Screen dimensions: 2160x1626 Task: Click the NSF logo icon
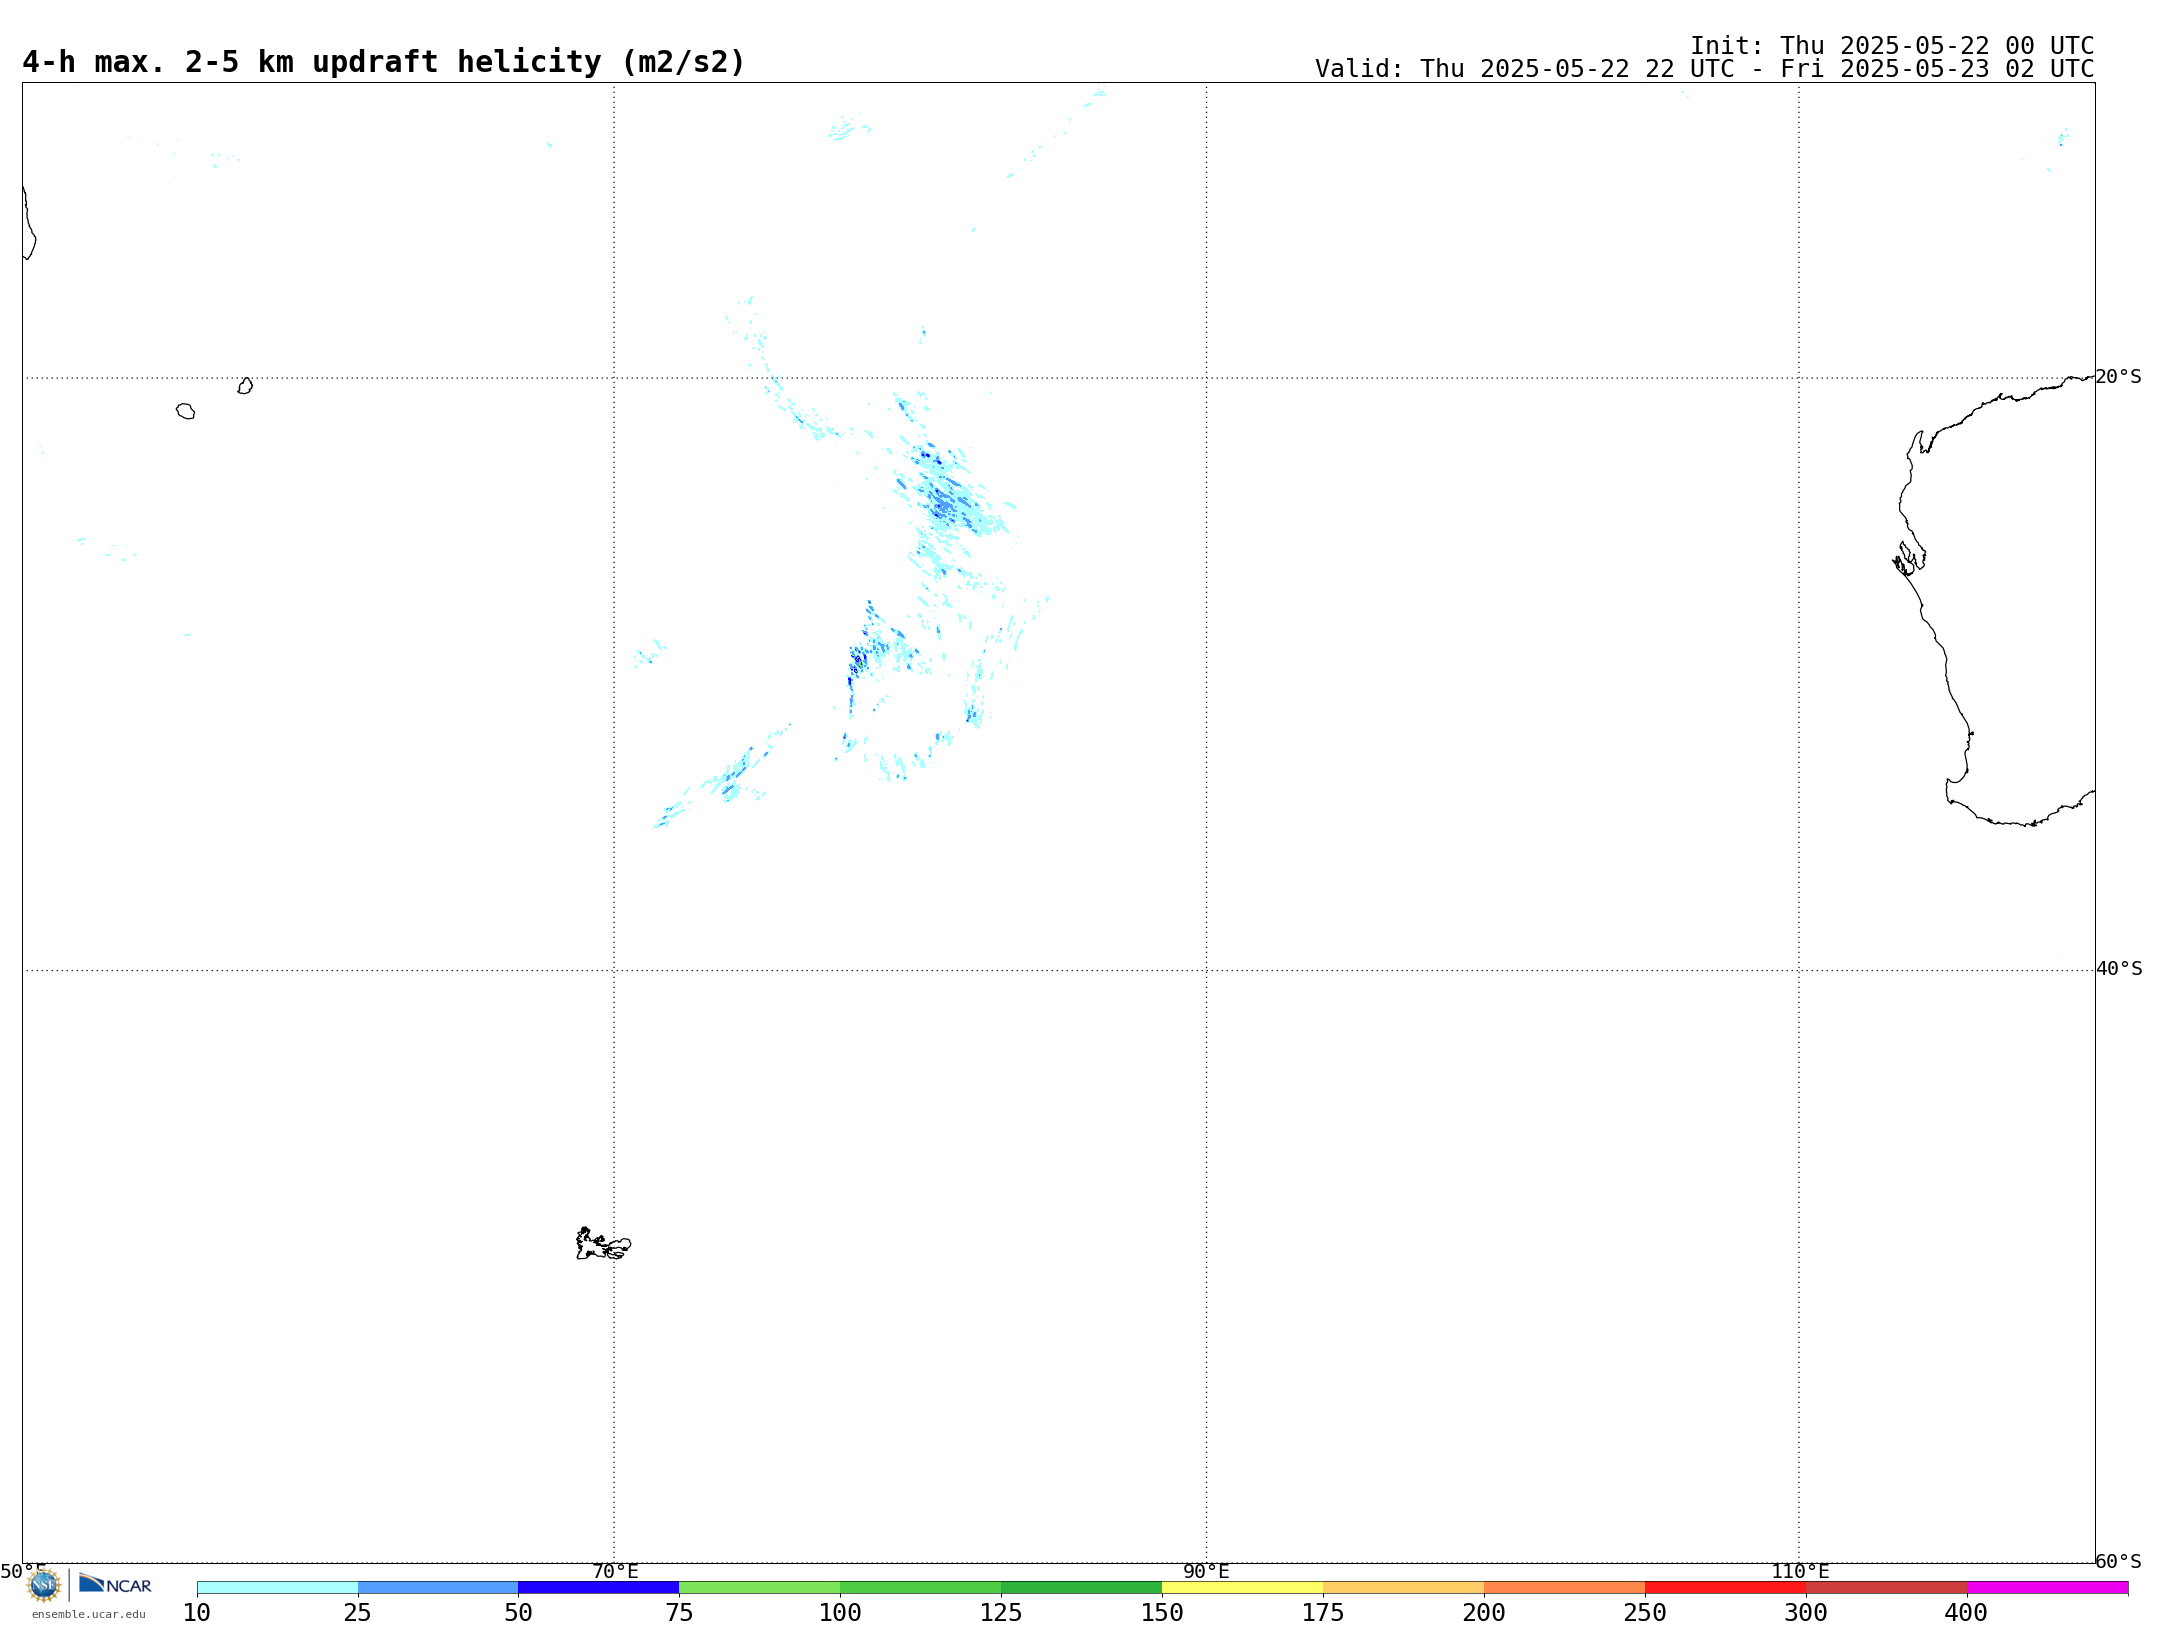point(44,1585)
